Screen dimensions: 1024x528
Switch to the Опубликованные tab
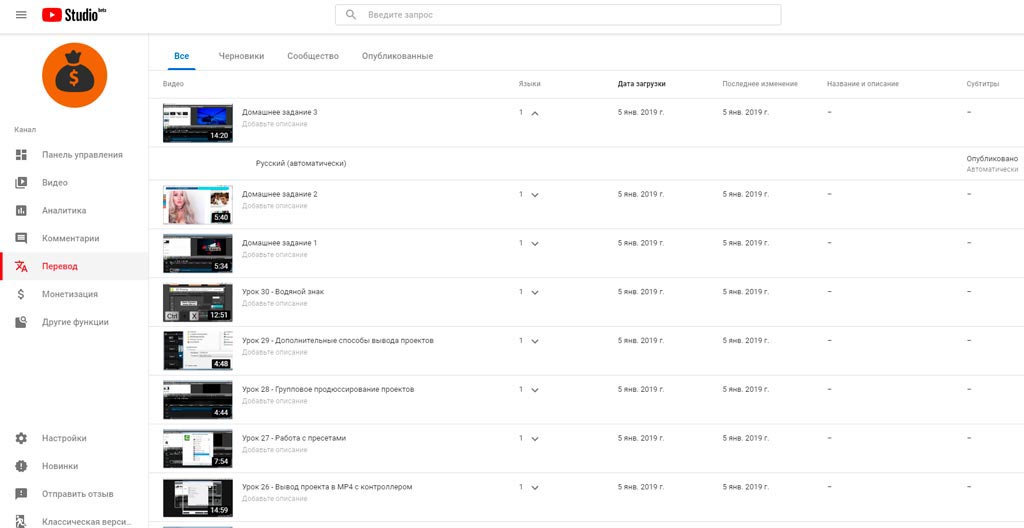[x=397, y=56]
